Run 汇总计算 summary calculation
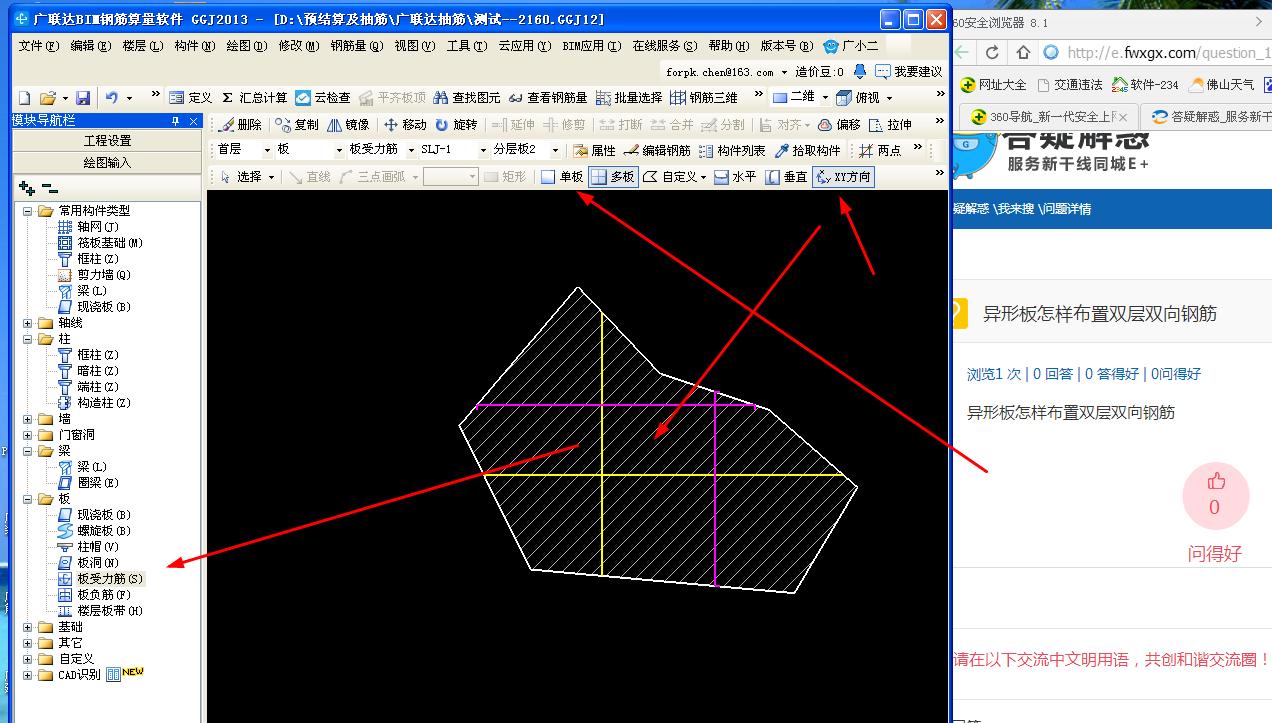Screen dimensions: 1272x723 254,98
